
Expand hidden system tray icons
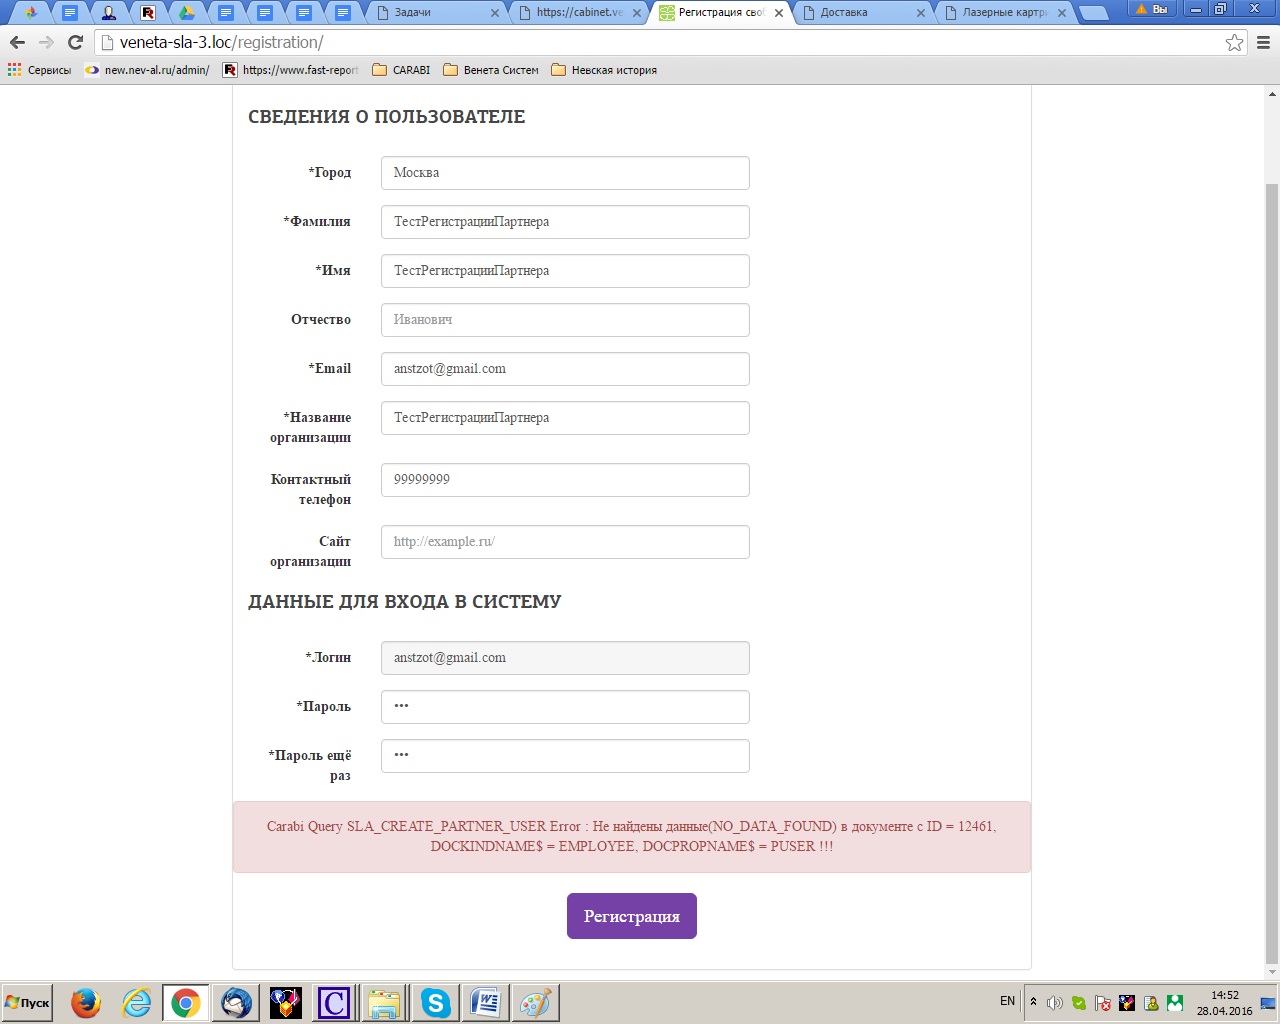coord(1033,1001)
